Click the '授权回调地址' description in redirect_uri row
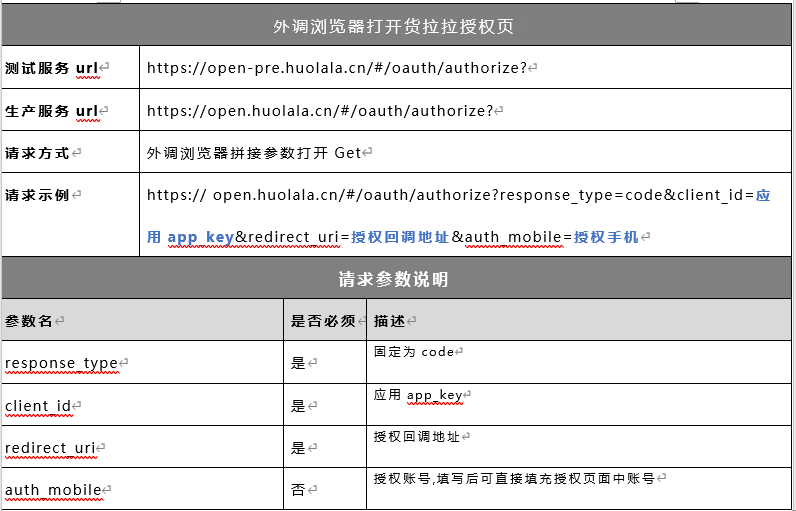796x511 pixels. click(417, 437)
